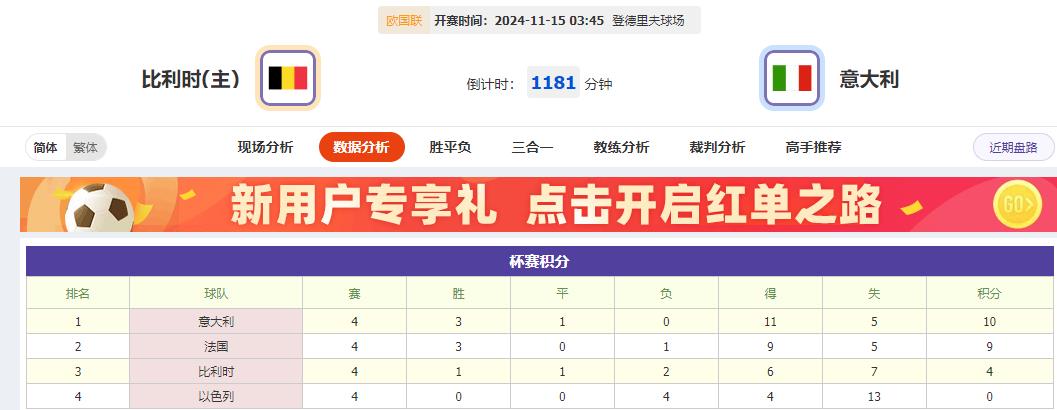Click the Italy flag icon
Screen dimensions: 1057x410
792,78
